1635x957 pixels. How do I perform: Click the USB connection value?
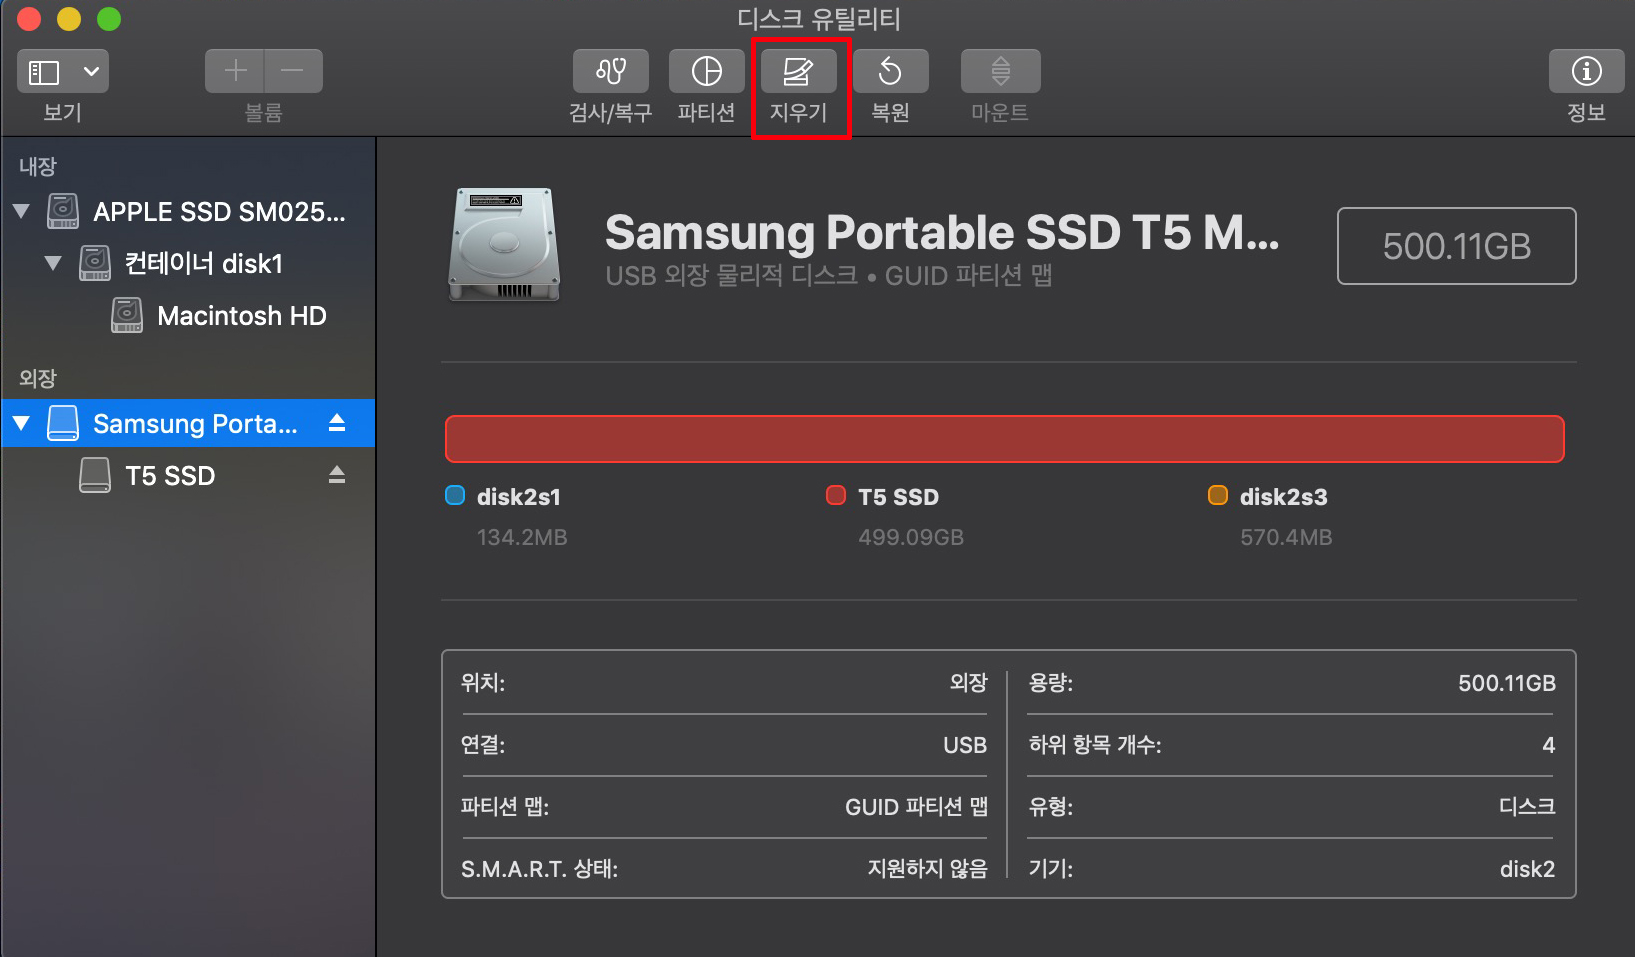965,745
